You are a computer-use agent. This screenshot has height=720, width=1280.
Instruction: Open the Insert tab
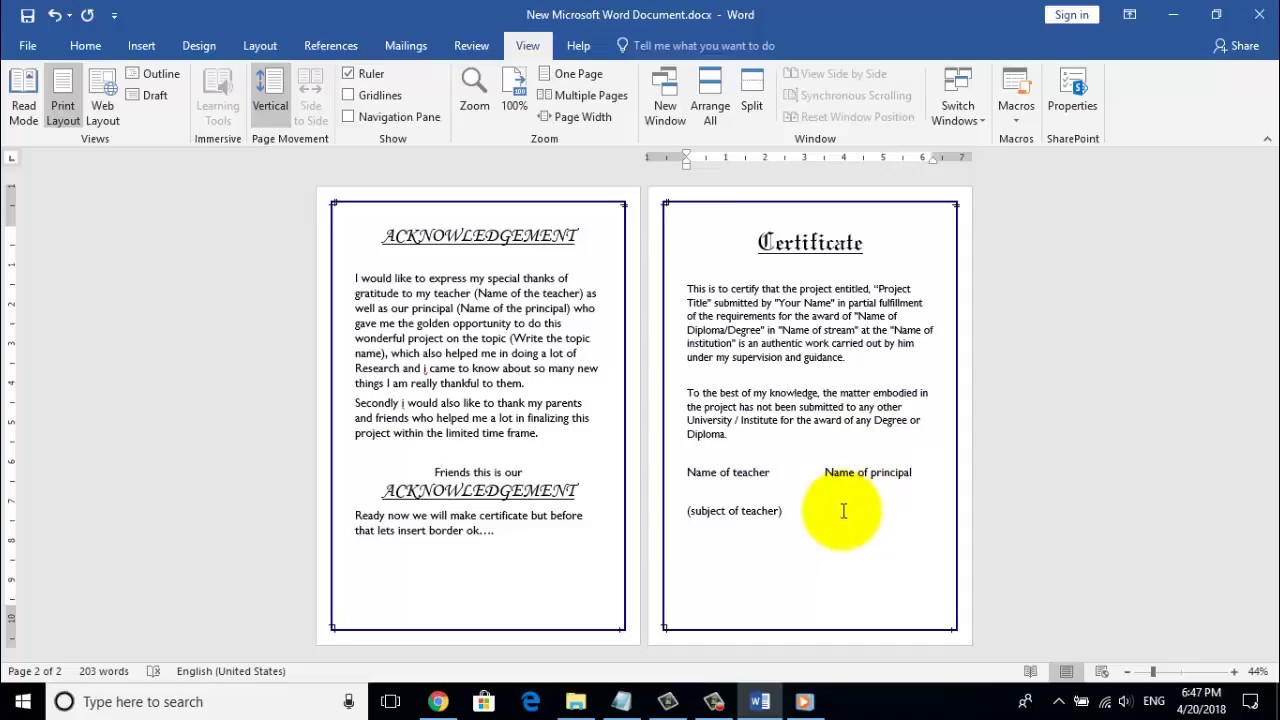coord(141,46)
